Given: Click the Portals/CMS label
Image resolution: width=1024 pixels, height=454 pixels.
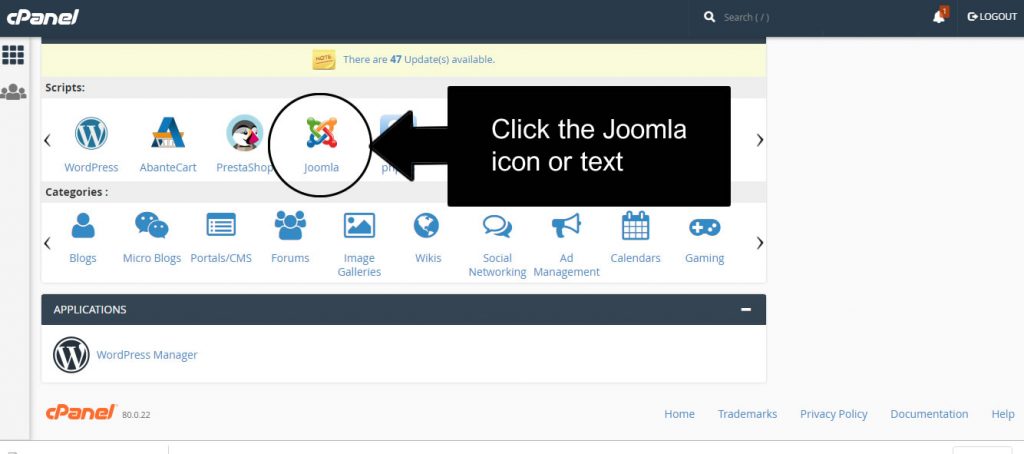Looking at the screenshot, I should coord(221,258).
